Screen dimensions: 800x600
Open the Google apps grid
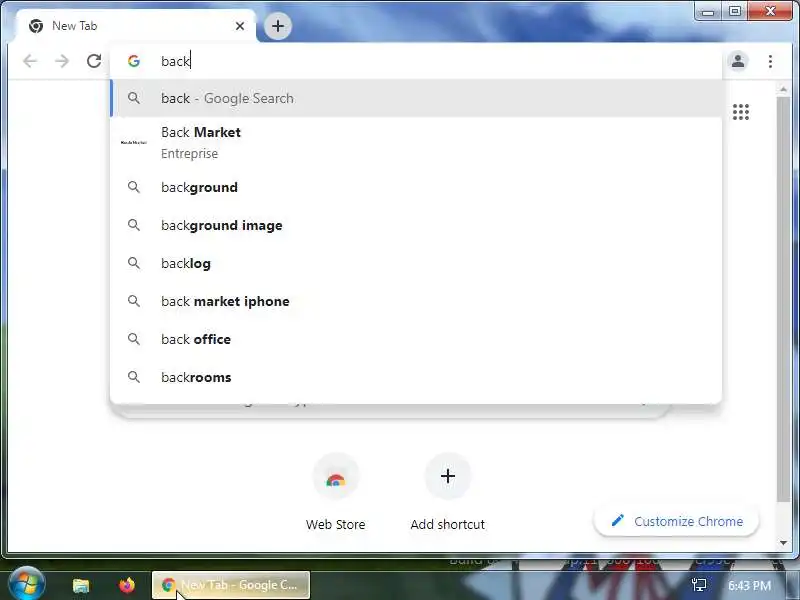pos(741,112)
